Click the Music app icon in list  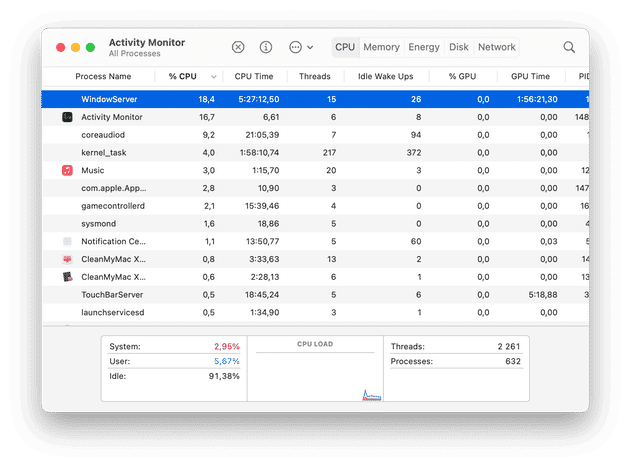[x=67, y=170]
